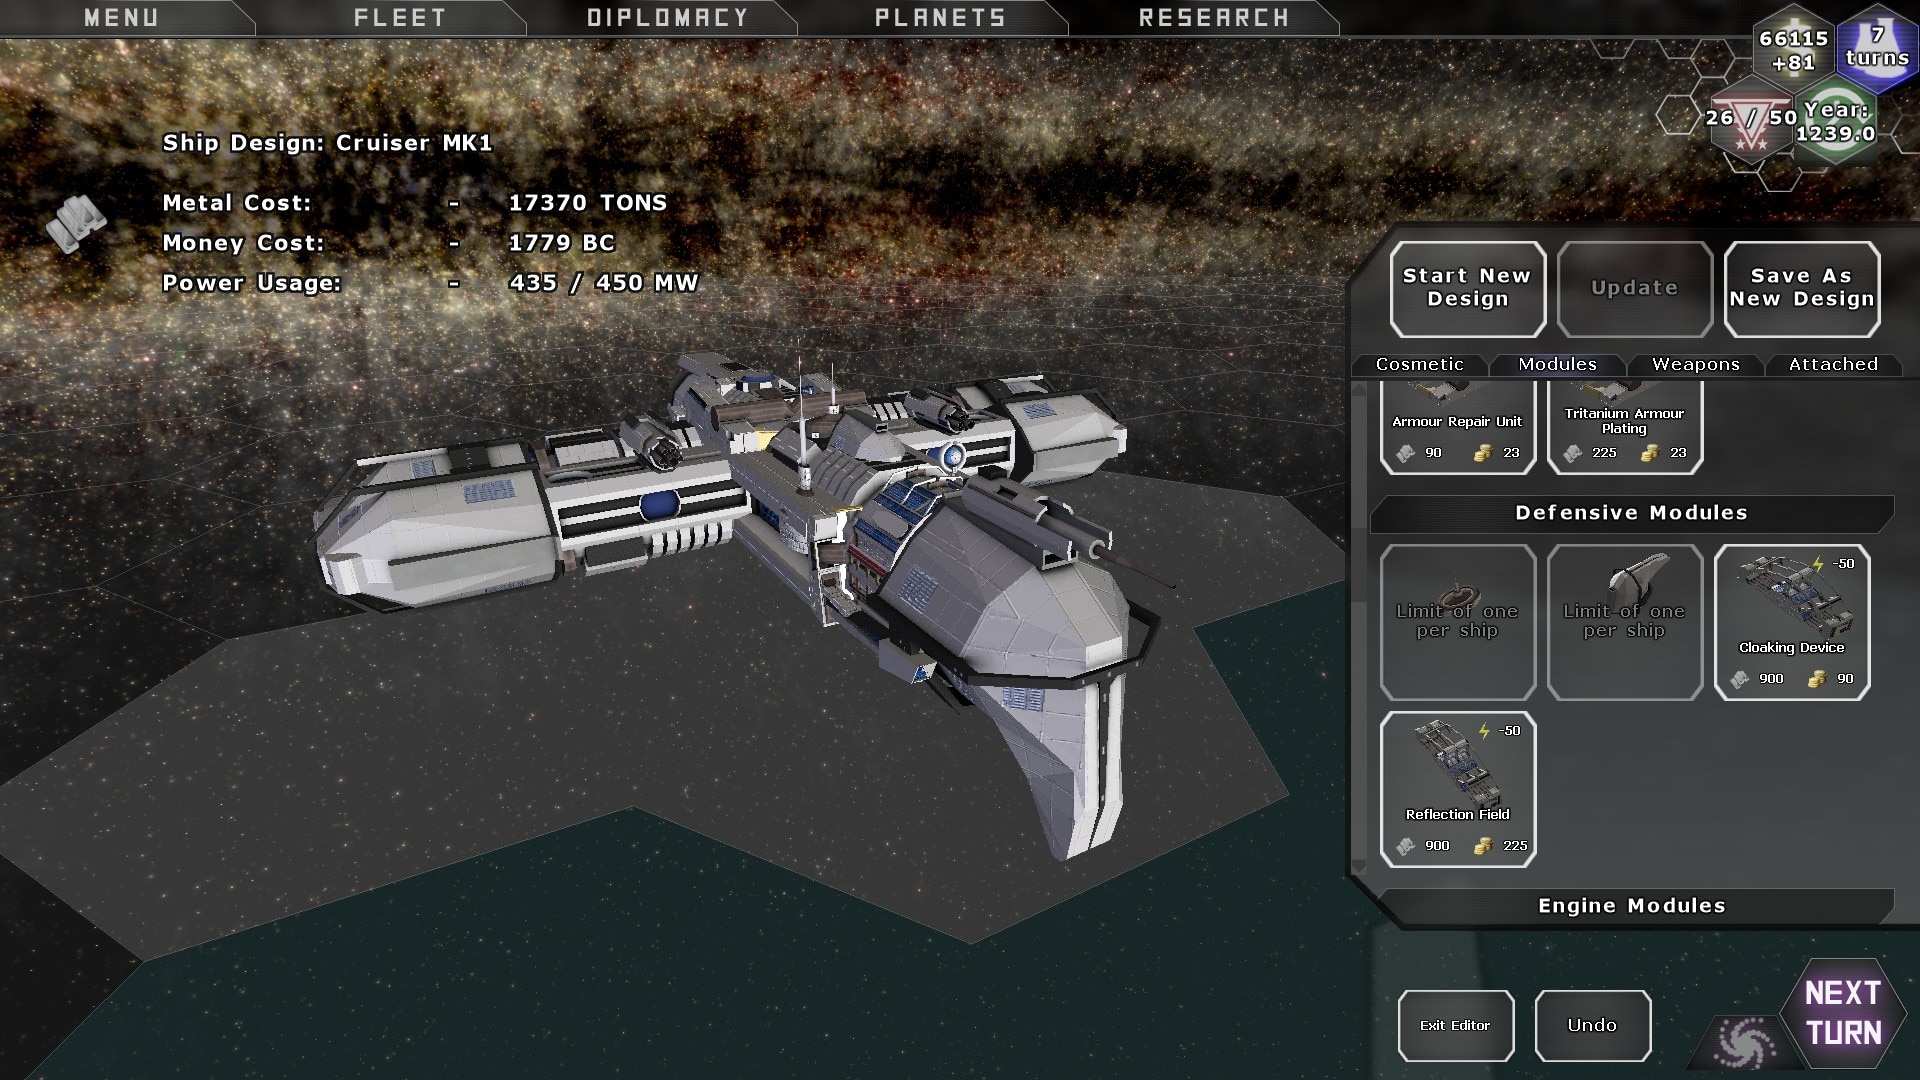
Task: Open the Cosmetic tab
Action: point(1419,365)
